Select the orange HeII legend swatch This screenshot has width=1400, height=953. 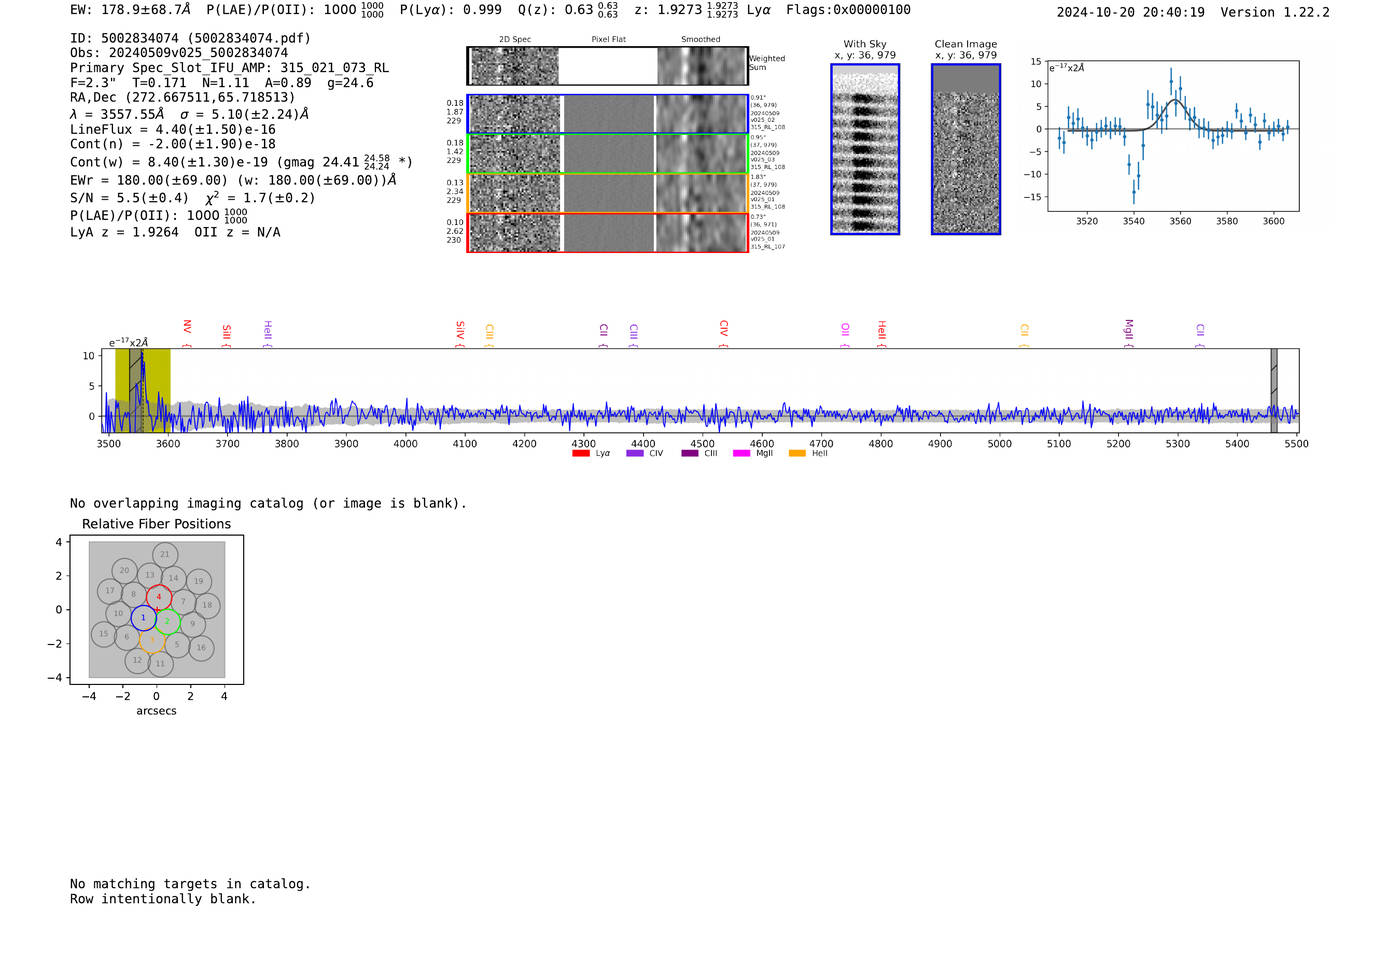pyautogui.click(x=797, y=453)
